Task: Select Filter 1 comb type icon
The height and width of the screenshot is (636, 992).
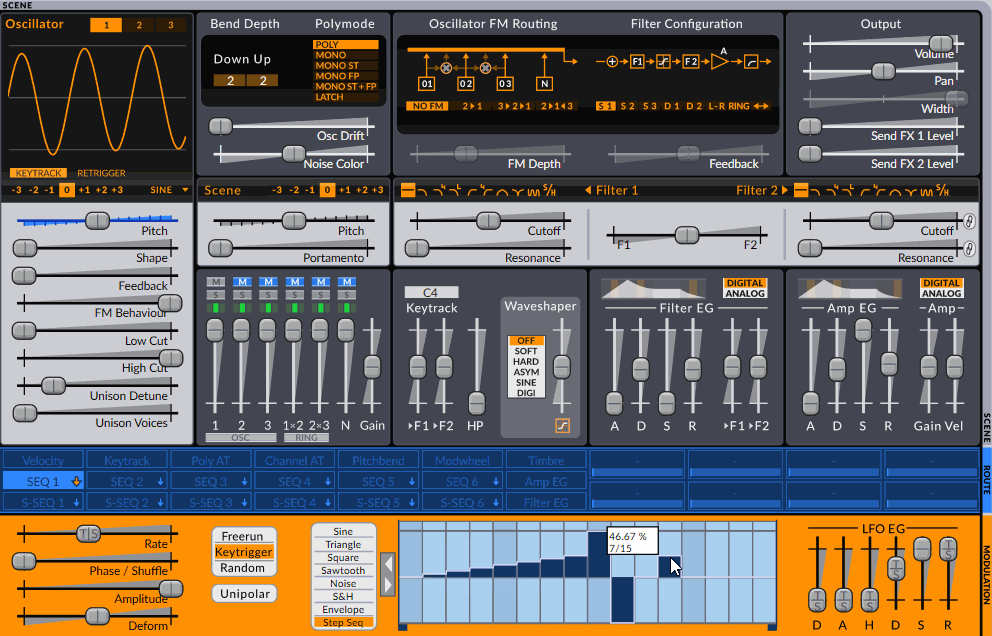Action: pos(534,190)
